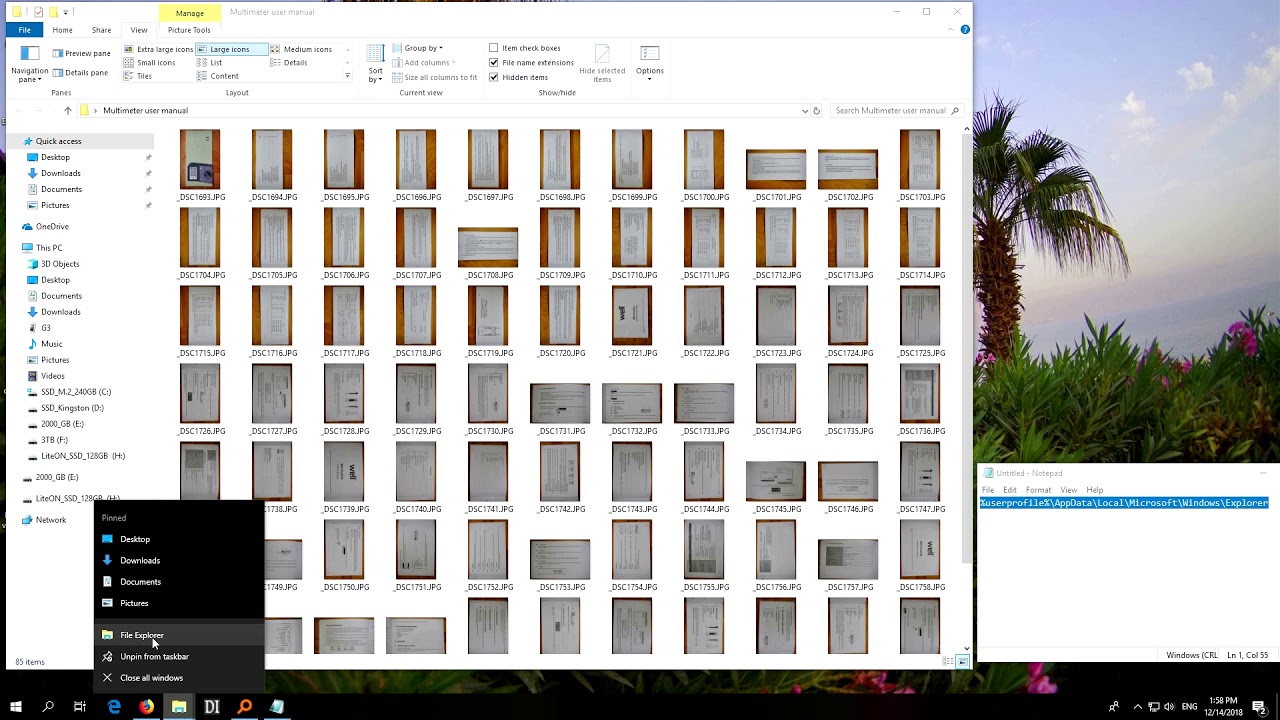Open the Group by dropdown

click(x=418, y=48)
